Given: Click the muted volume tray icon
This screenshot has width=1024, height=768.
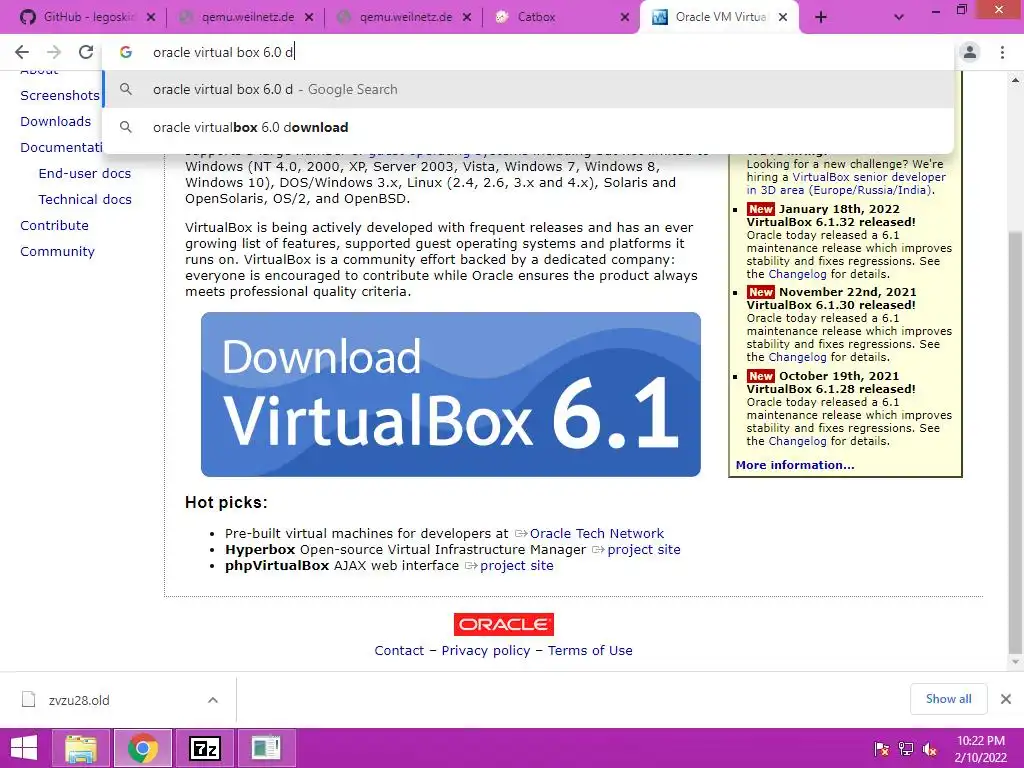Looking at the screenshot, I should (930, 749).
